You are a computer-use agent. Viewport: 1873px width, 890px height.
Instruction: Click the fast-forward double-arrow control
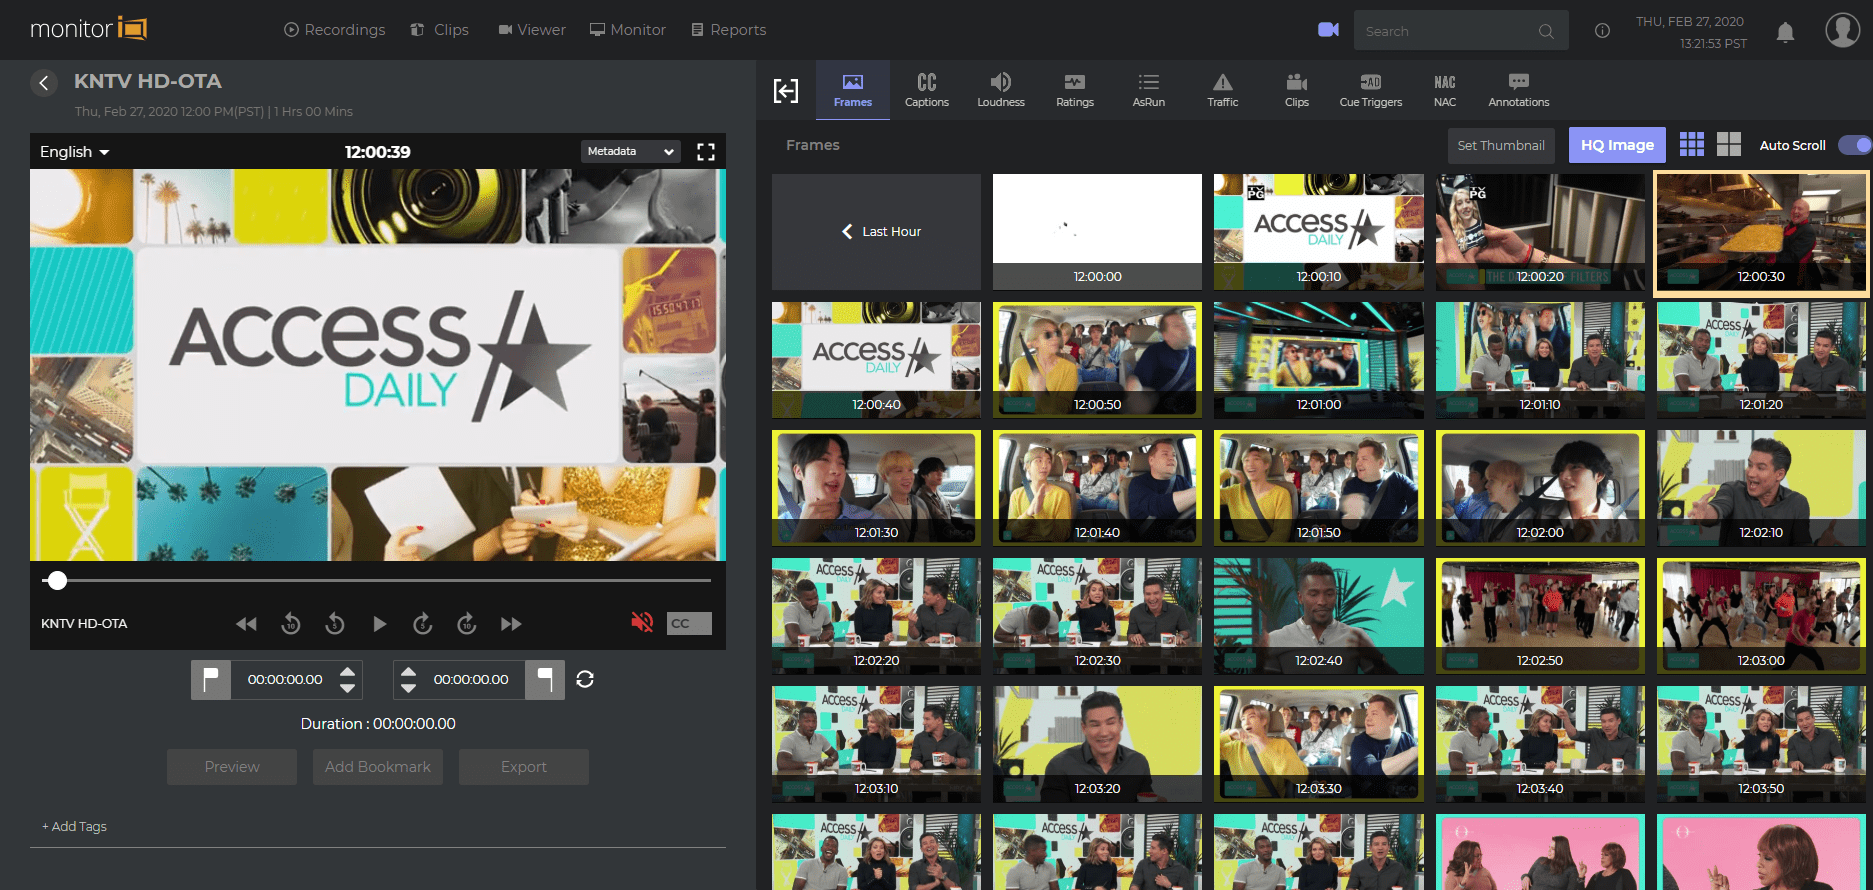click(511, 624)
